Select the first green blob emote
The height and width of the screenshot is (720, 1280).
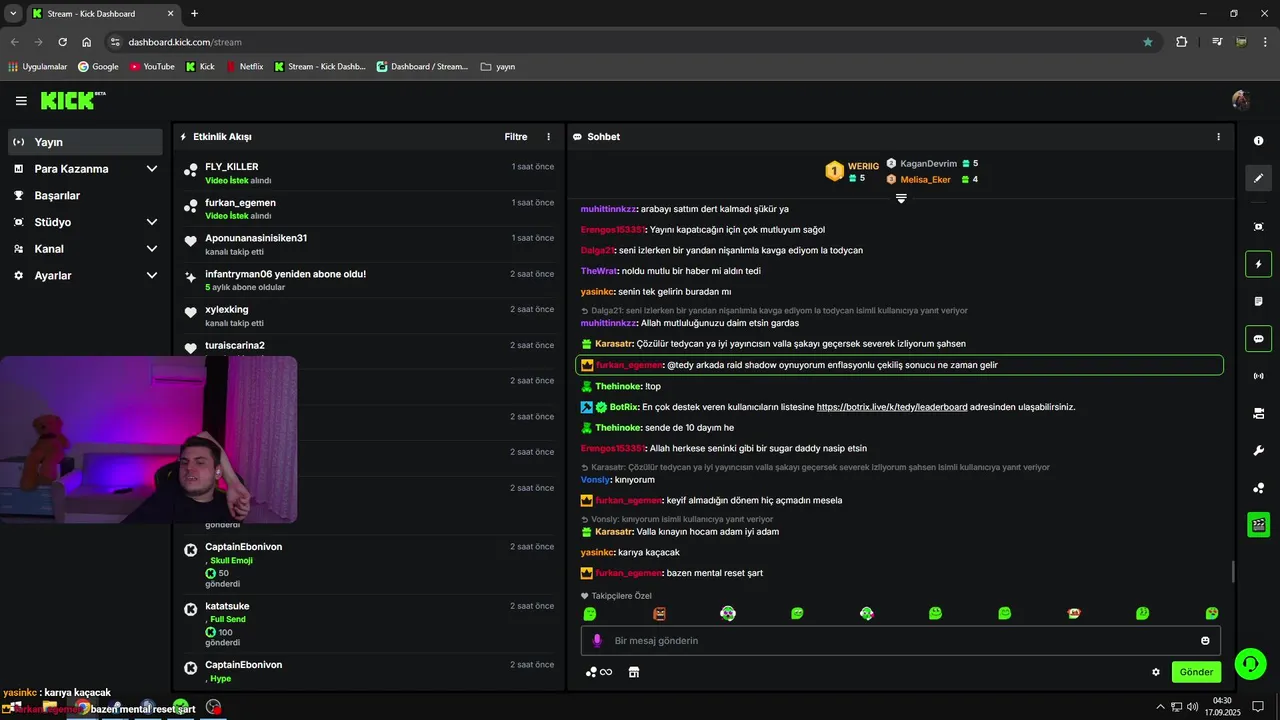coord(590,613)
